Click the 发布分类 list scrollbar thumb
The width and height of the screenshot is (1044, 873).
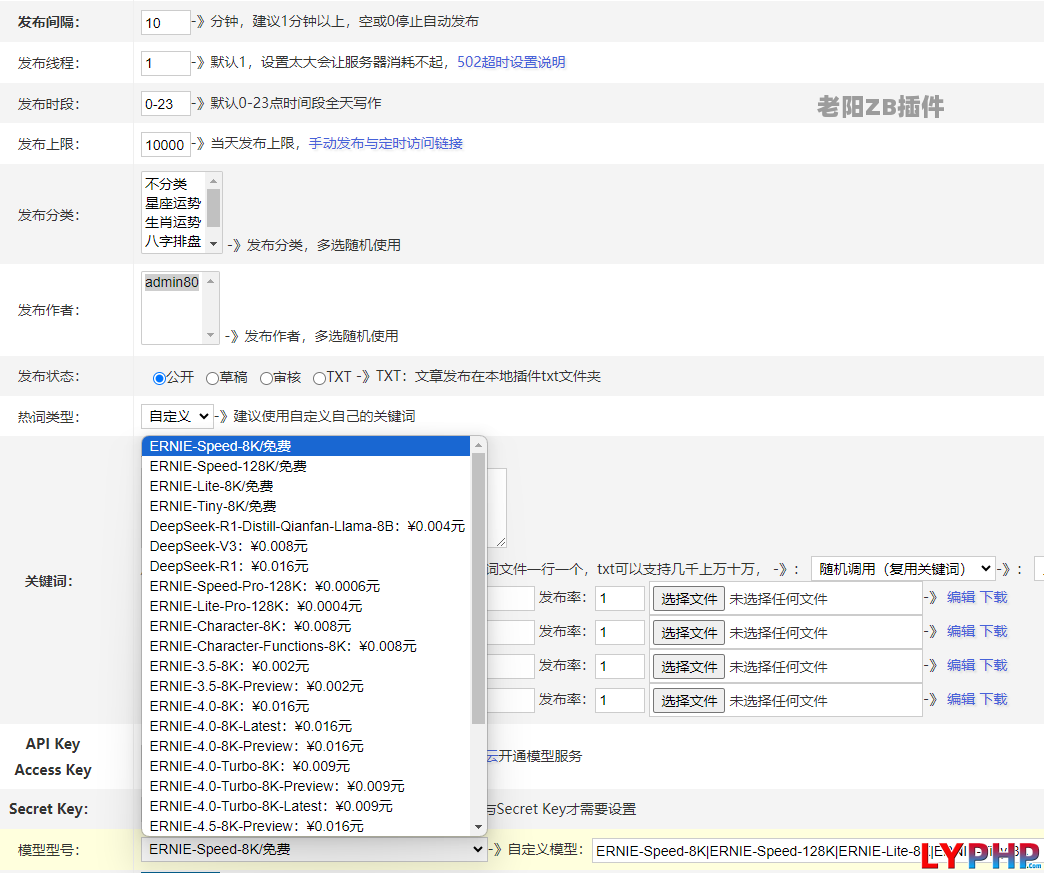click(213, 208)
